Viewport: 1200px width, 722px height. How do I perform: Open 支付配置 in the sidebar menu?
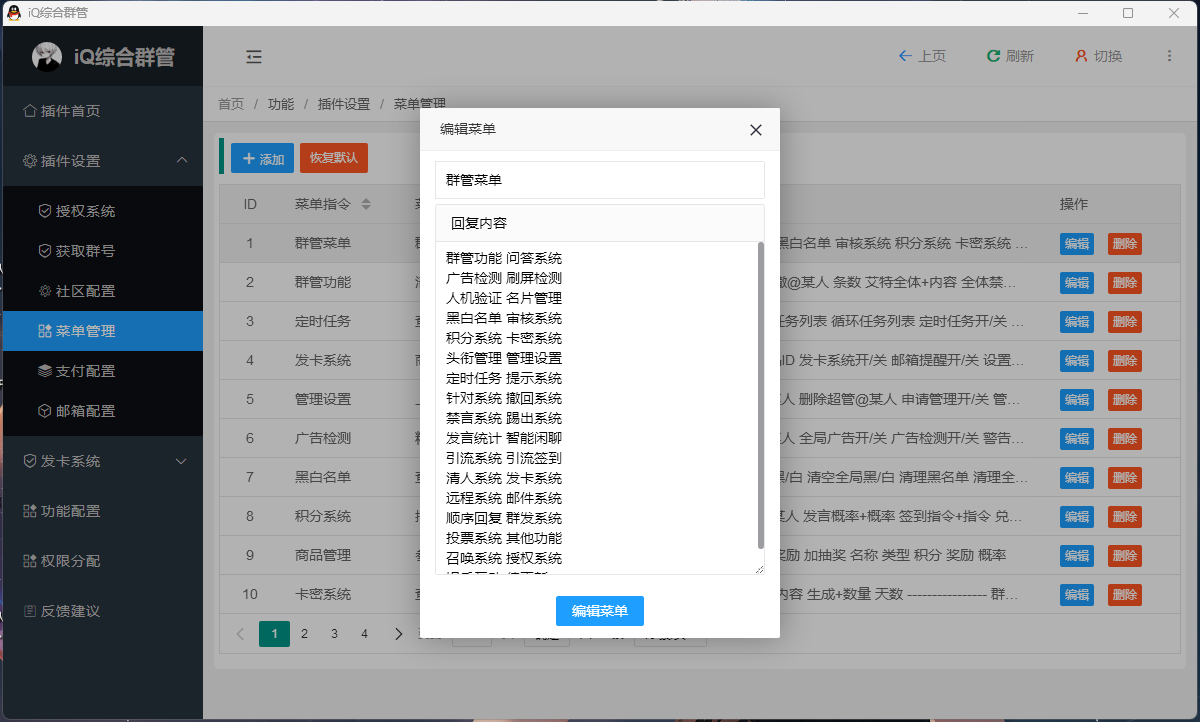(x=85, y=371)
